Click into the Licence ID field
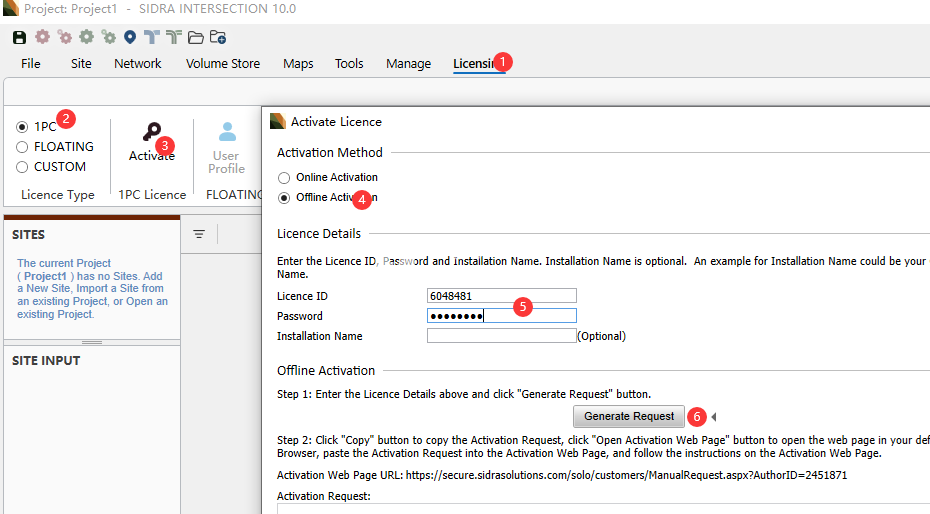The image size is (930, 514). click(501, 296)
